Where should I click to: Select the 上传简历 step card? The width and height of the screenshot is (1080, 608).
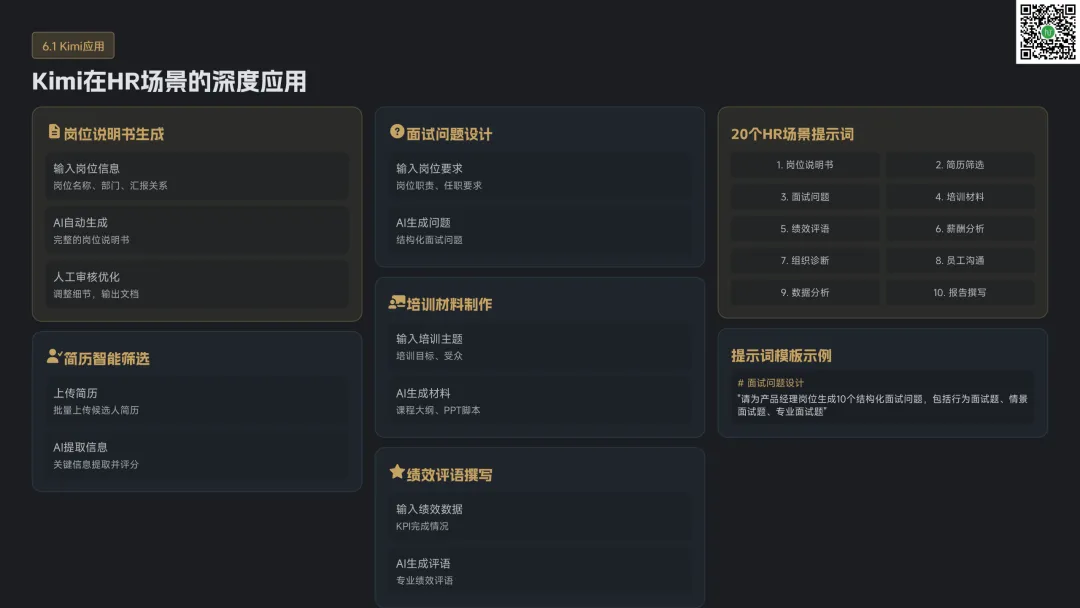[197, 401]
